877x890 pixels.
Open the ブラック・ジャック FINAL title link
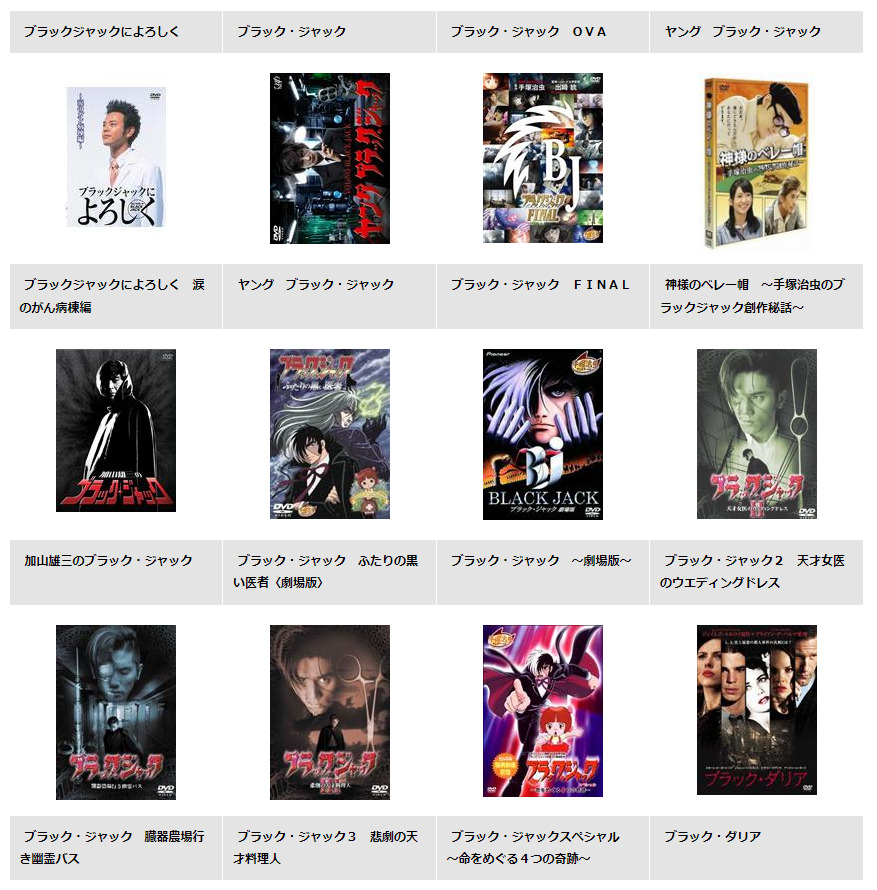tap(540, 285)
